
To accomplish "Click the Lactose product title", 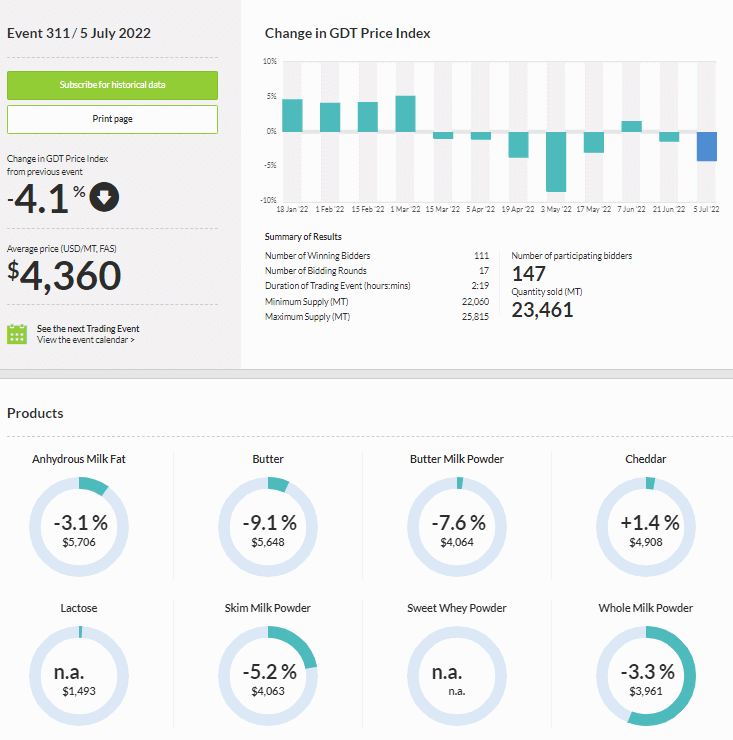I will (x=79, y=608).
